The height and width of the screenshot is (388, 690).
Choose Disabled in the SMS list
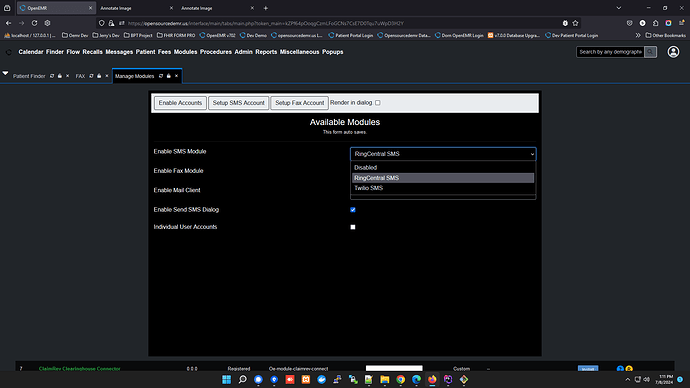443,168
